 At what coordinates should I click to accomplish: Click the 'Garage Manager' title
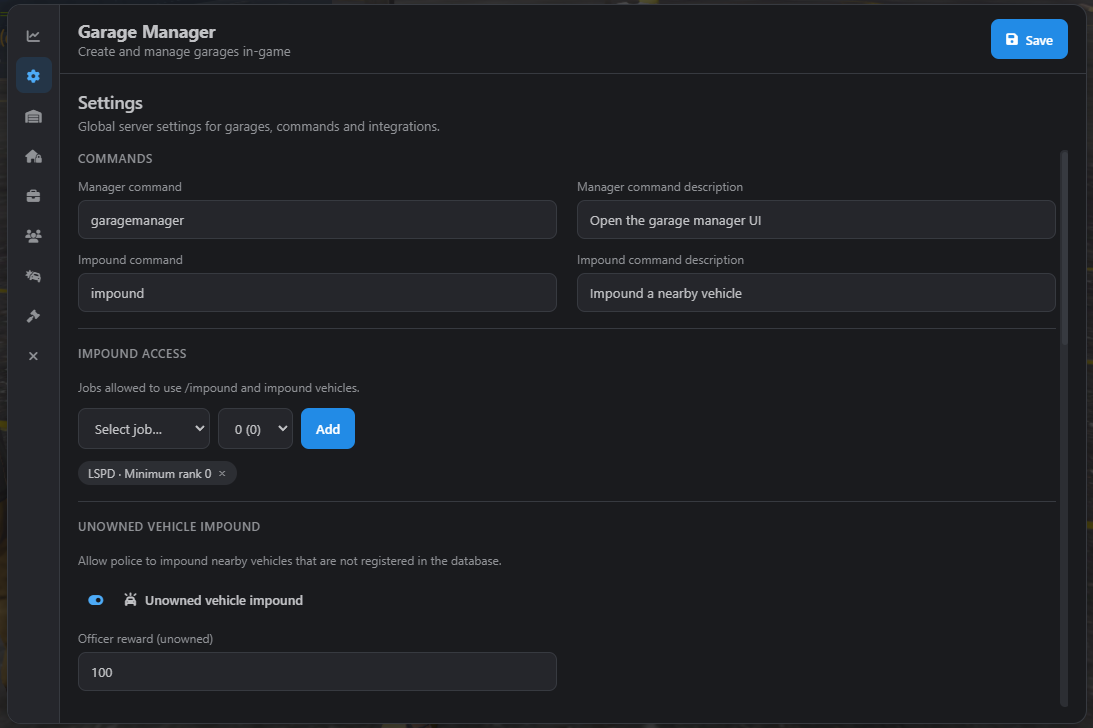tap(146, 32)
